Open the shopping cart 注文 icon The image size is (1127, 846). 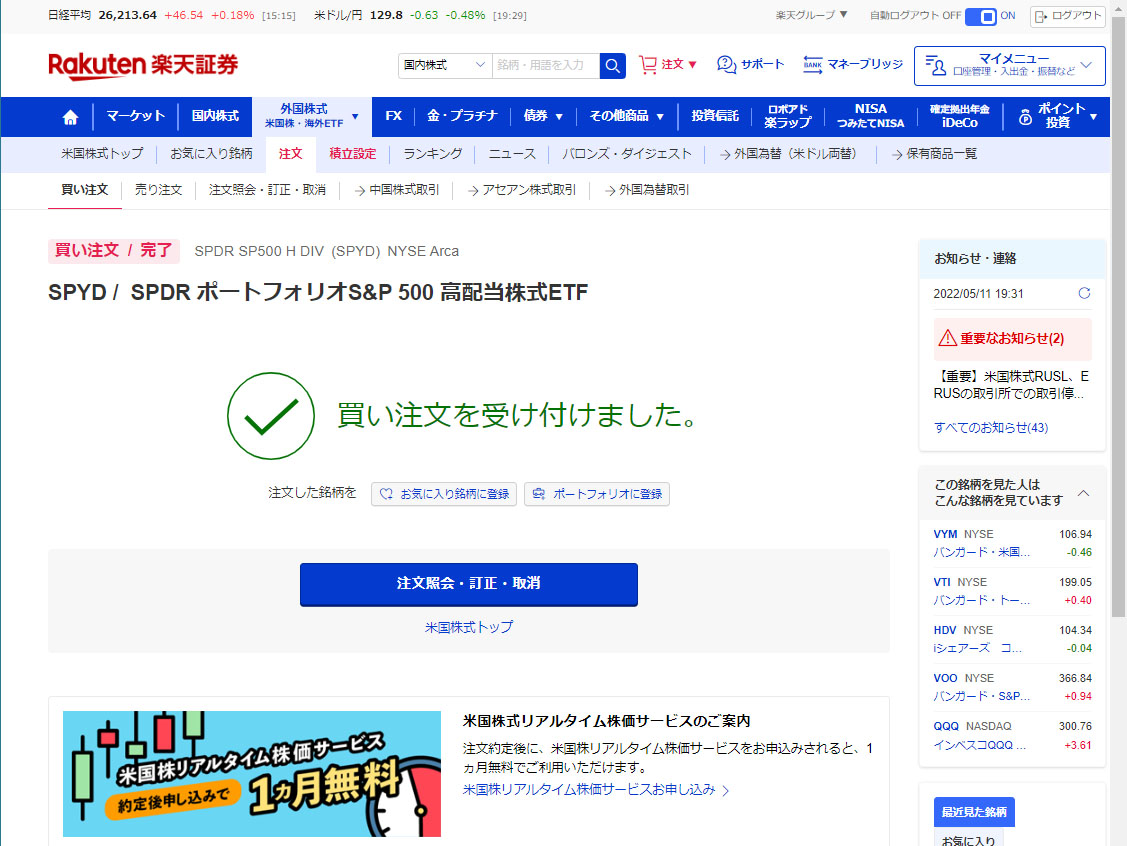click(649, 64)
